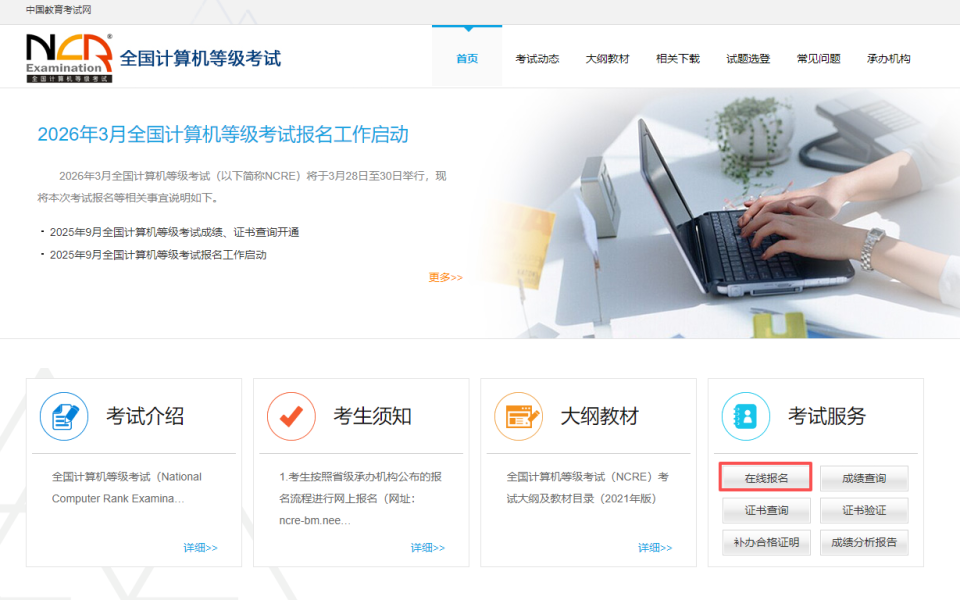Open news 2025年9月成绩、证书查询开通
The width and height of the screenshot is (960, 600).
coord(174,232)
